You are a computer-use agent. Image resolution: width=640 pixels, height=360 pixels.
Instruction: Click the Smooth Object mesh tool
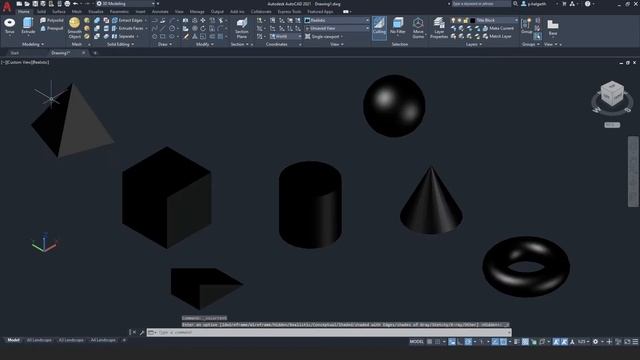[74, 28]
